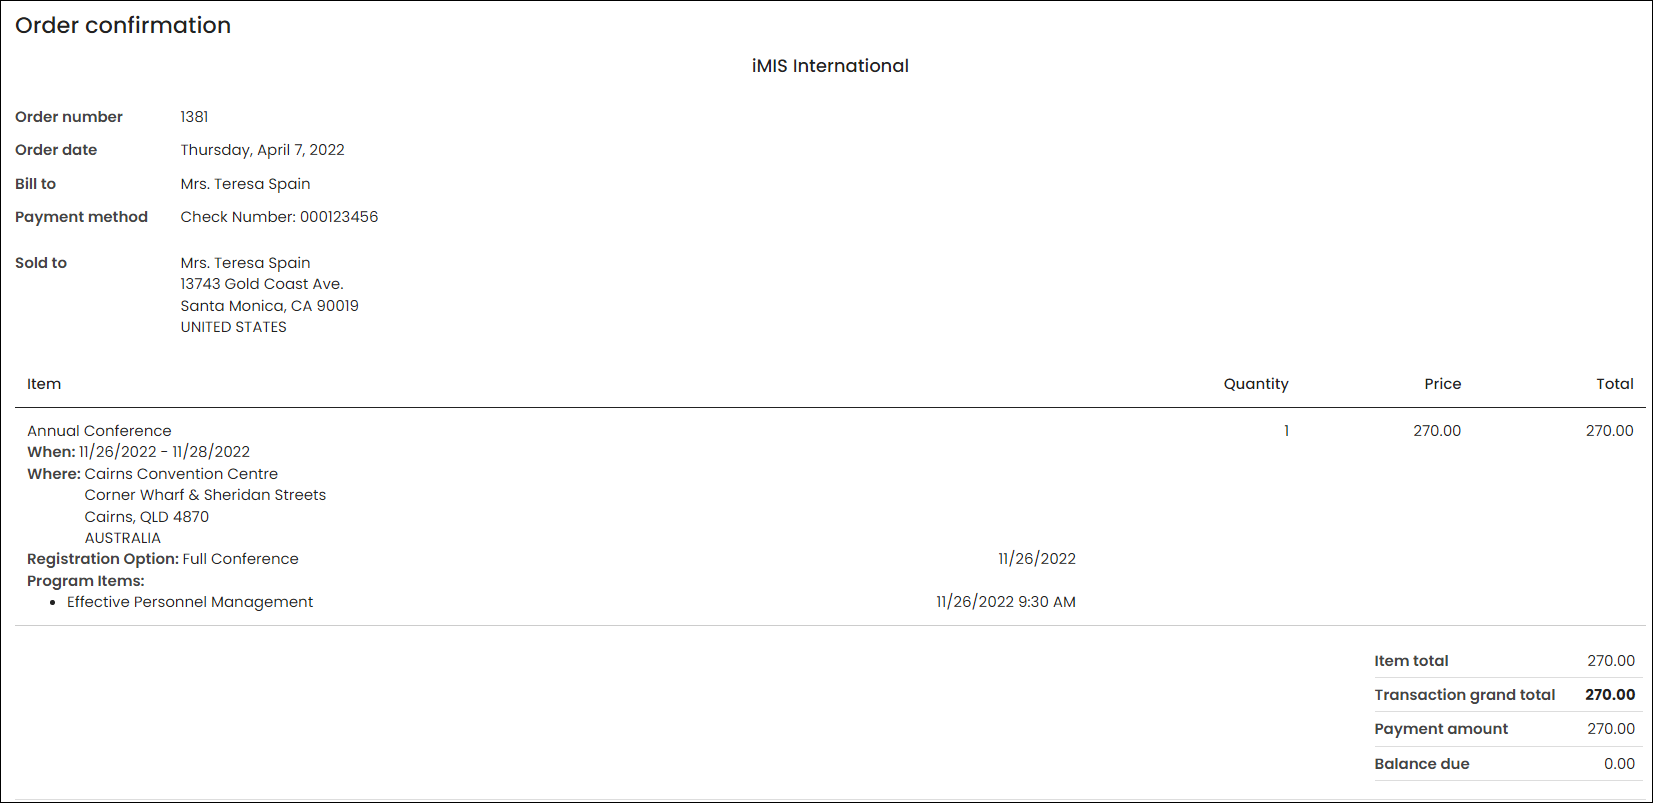The image size is (1653, 803).
Task: Click order number 1381
Action: [x=194, y=117]
